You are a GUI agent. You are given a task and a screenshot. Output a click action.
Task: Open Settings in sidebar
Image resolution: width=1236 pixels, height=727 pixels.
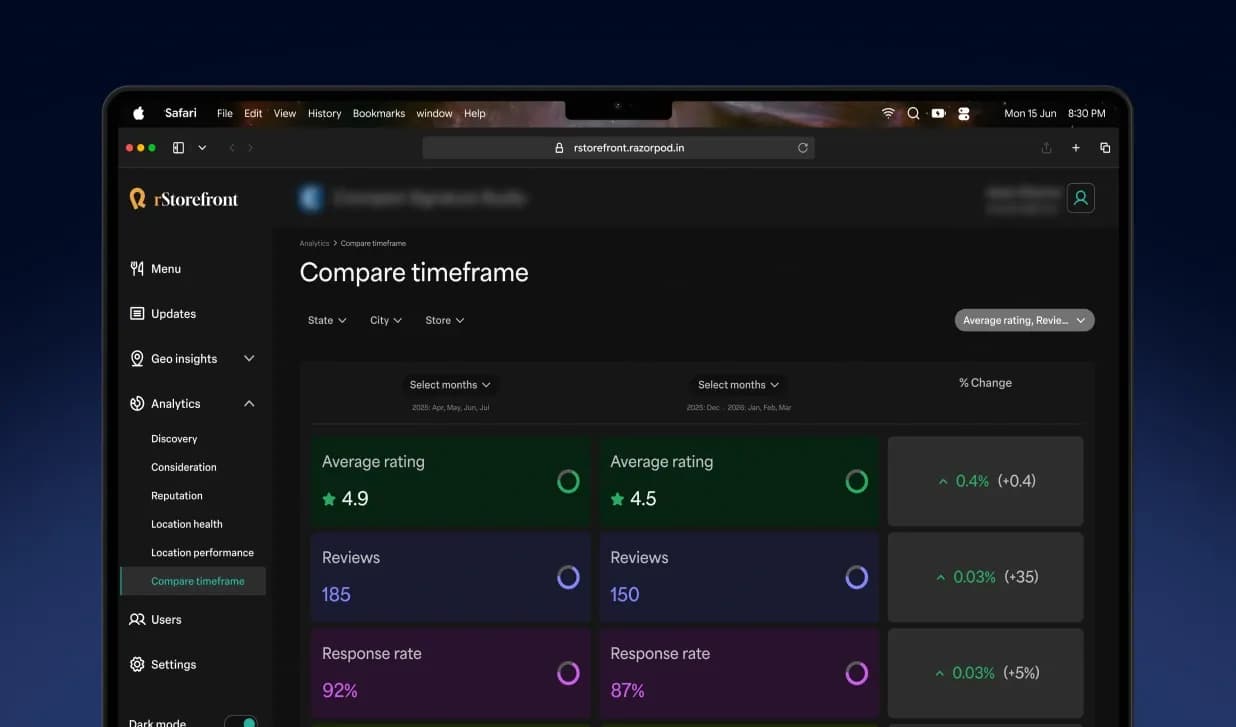click(x=163, y=665)
